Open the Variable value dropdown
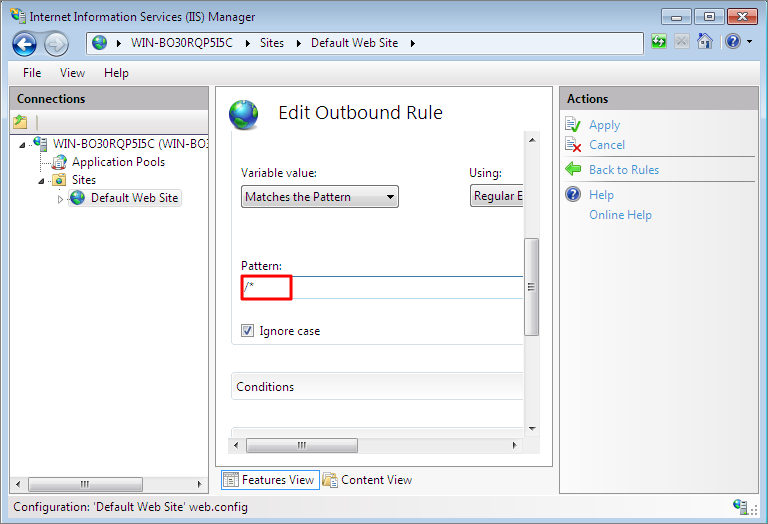768x524 pixels. [320, 196]
